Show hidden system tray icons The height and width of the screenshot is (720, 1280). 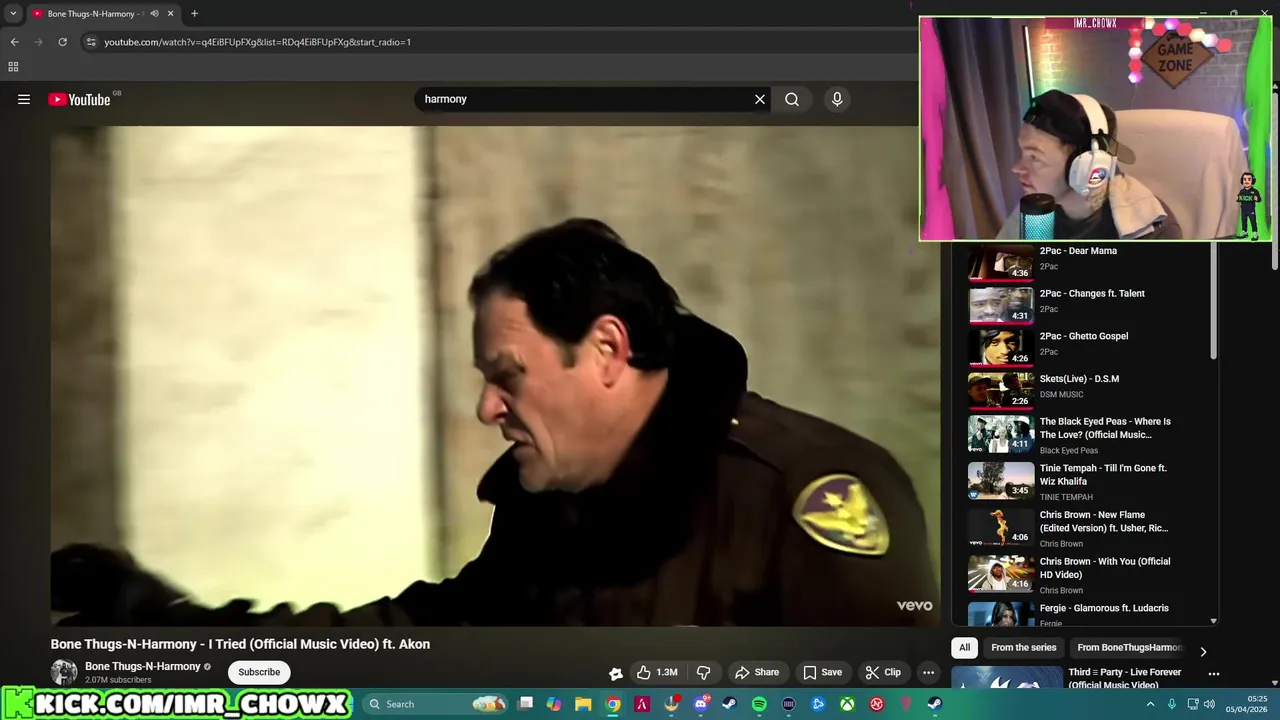click(1150, 704)
